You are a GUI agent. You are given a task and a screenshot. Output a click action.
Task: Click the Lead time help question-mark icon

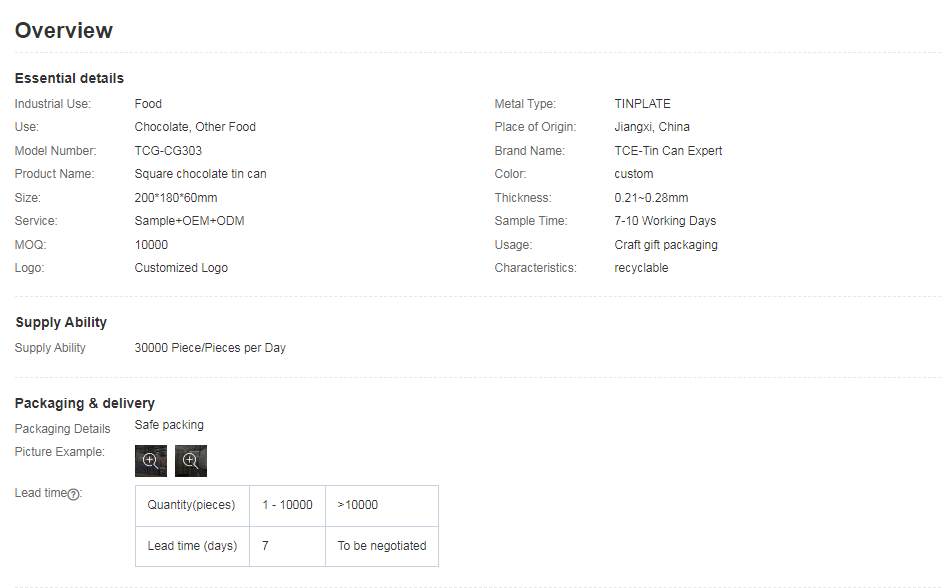[73, 494]
